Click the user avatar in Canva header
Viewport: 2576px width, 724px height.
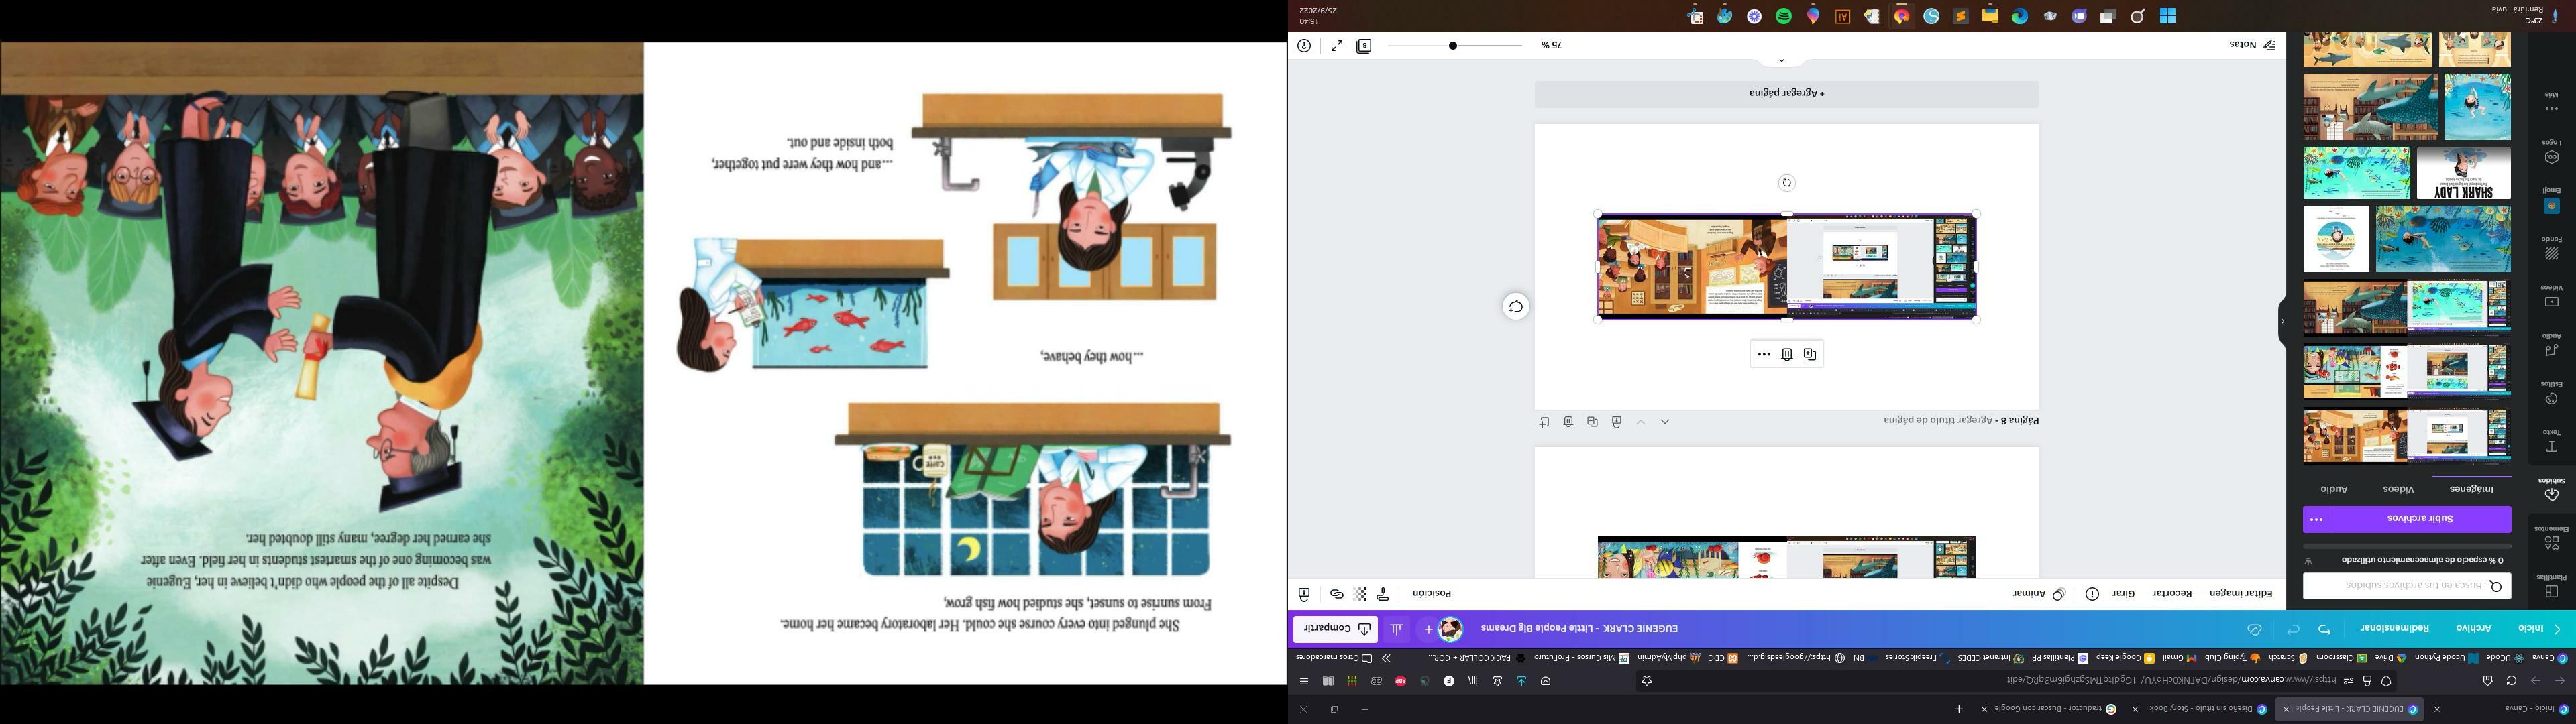(x=1451, y=629)
